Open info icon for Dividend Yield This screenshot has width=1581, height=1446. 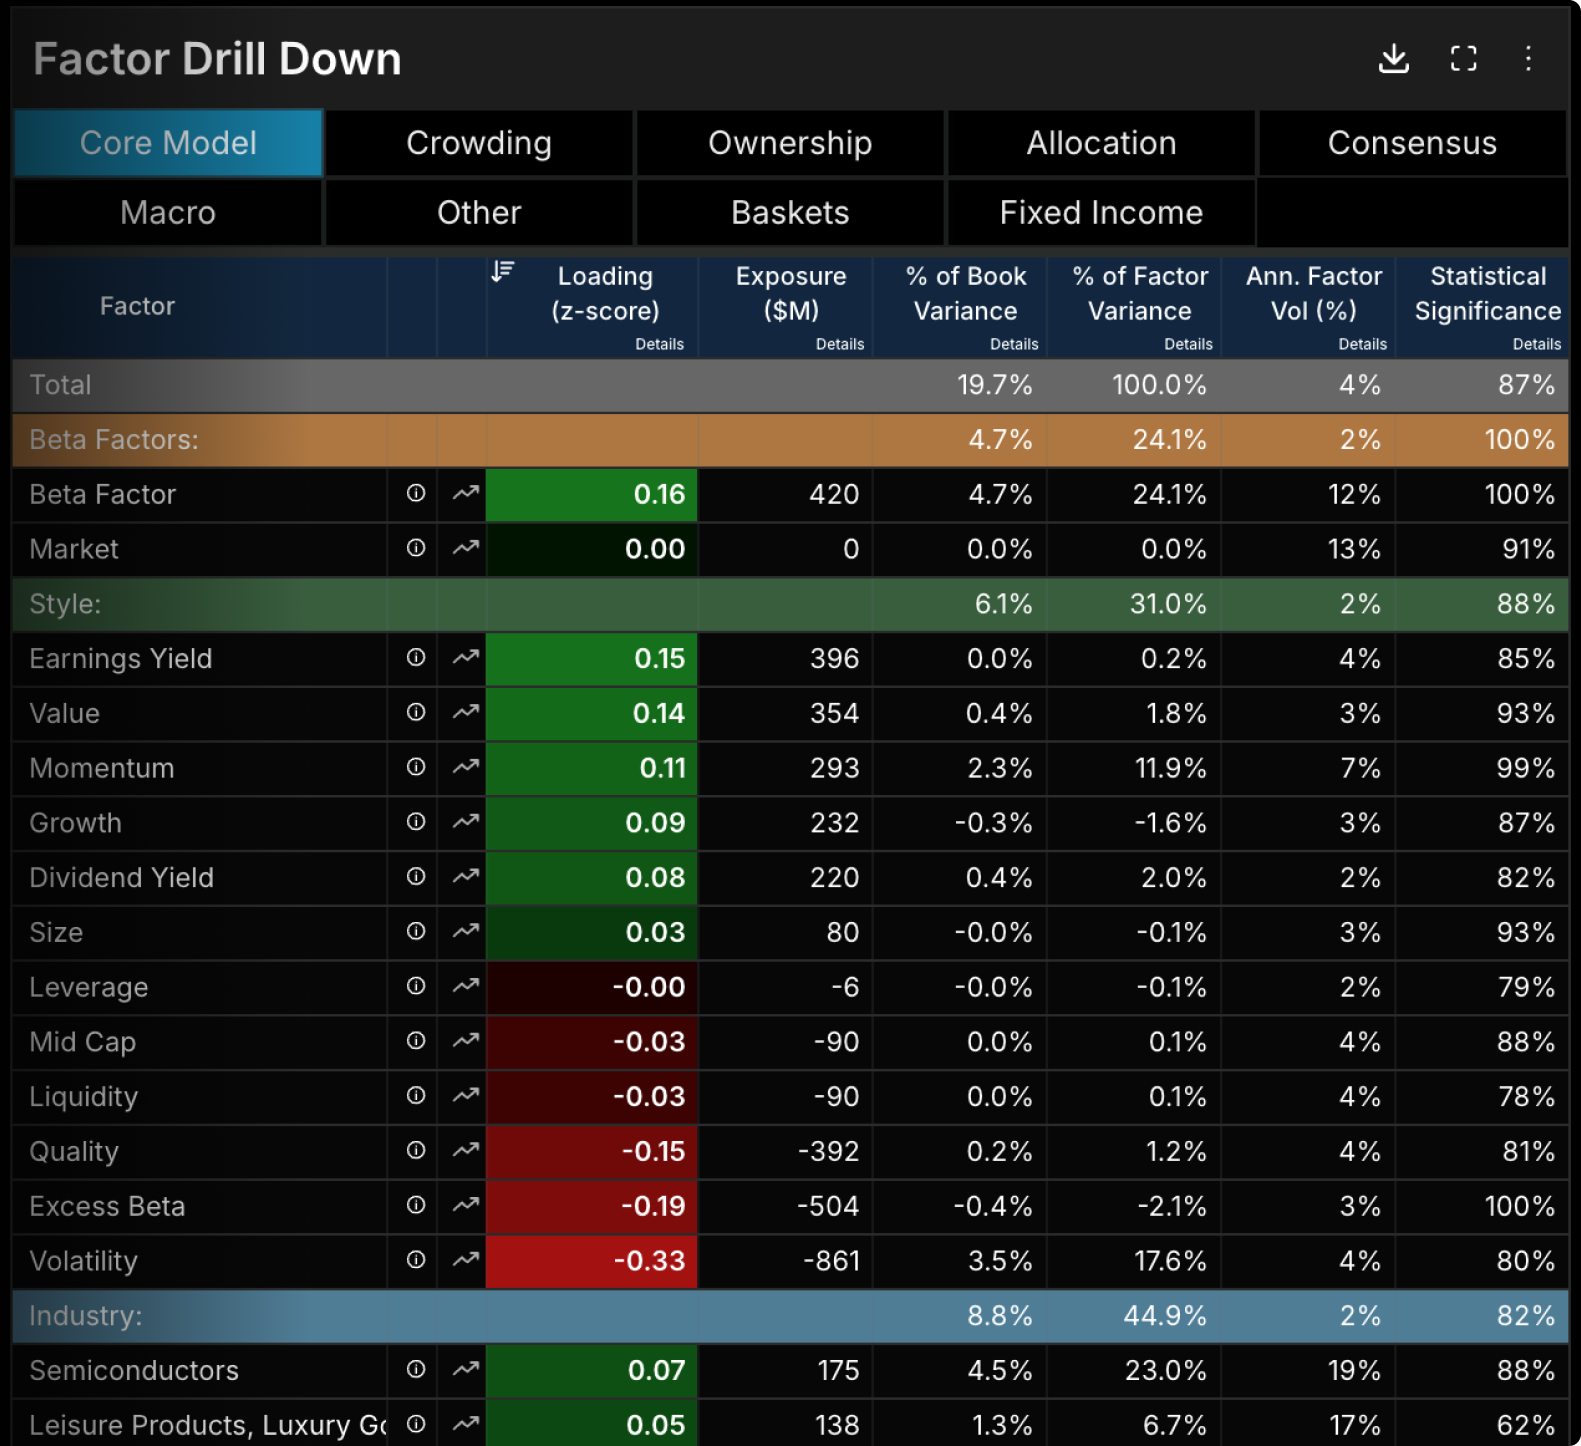click(416, 876)
